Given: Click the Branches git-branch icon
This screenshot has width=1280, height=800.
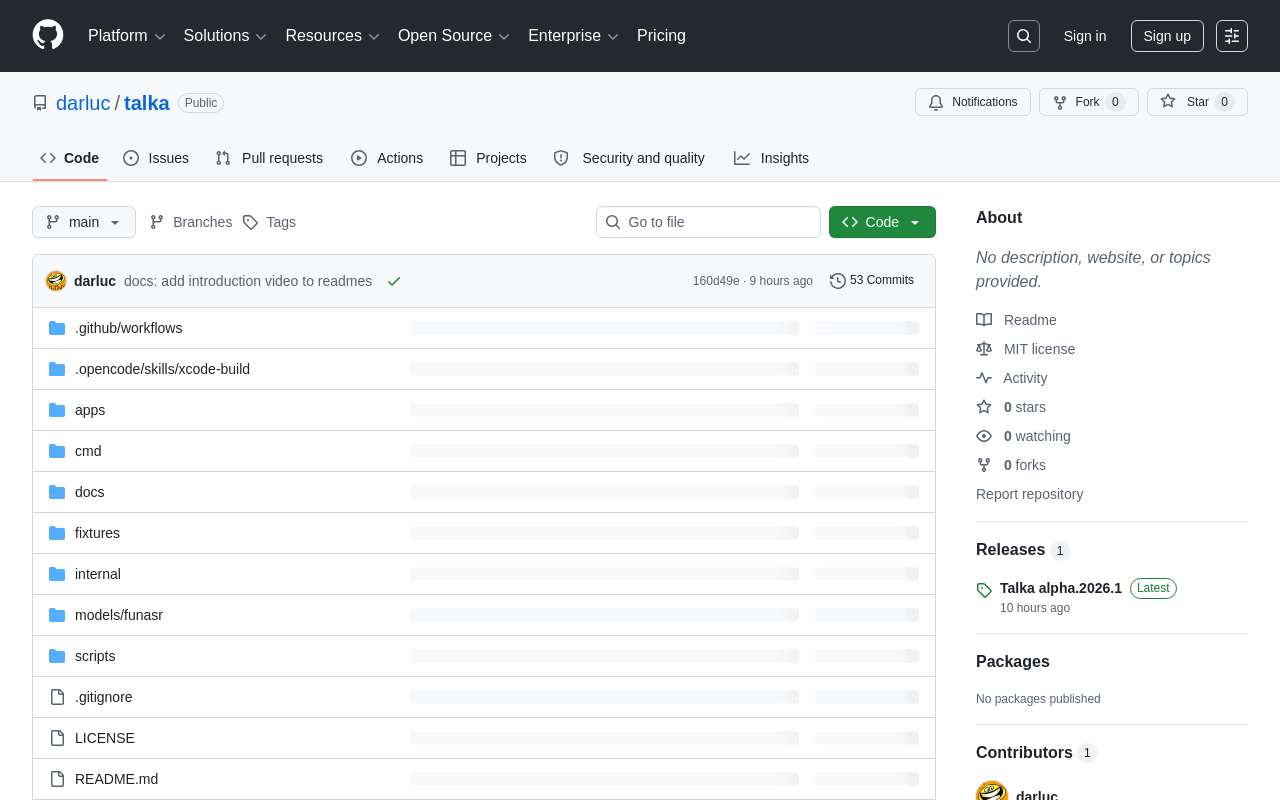Looking at the screenshot, I should click(x=157, y=222).
